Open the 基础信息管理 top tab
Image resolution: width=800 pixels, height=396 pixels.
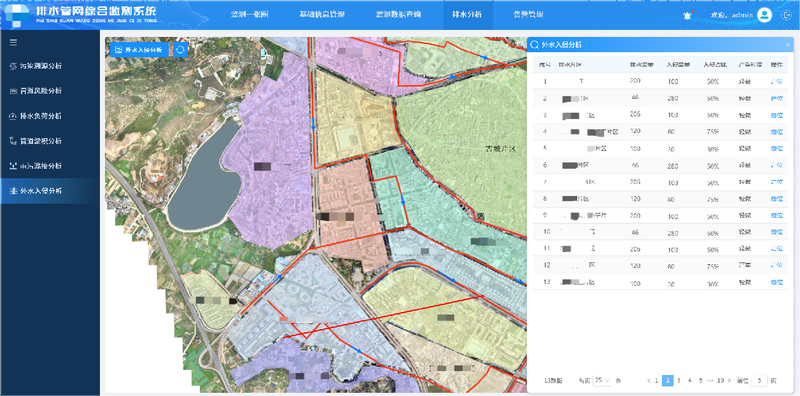(x=322, y=15)
